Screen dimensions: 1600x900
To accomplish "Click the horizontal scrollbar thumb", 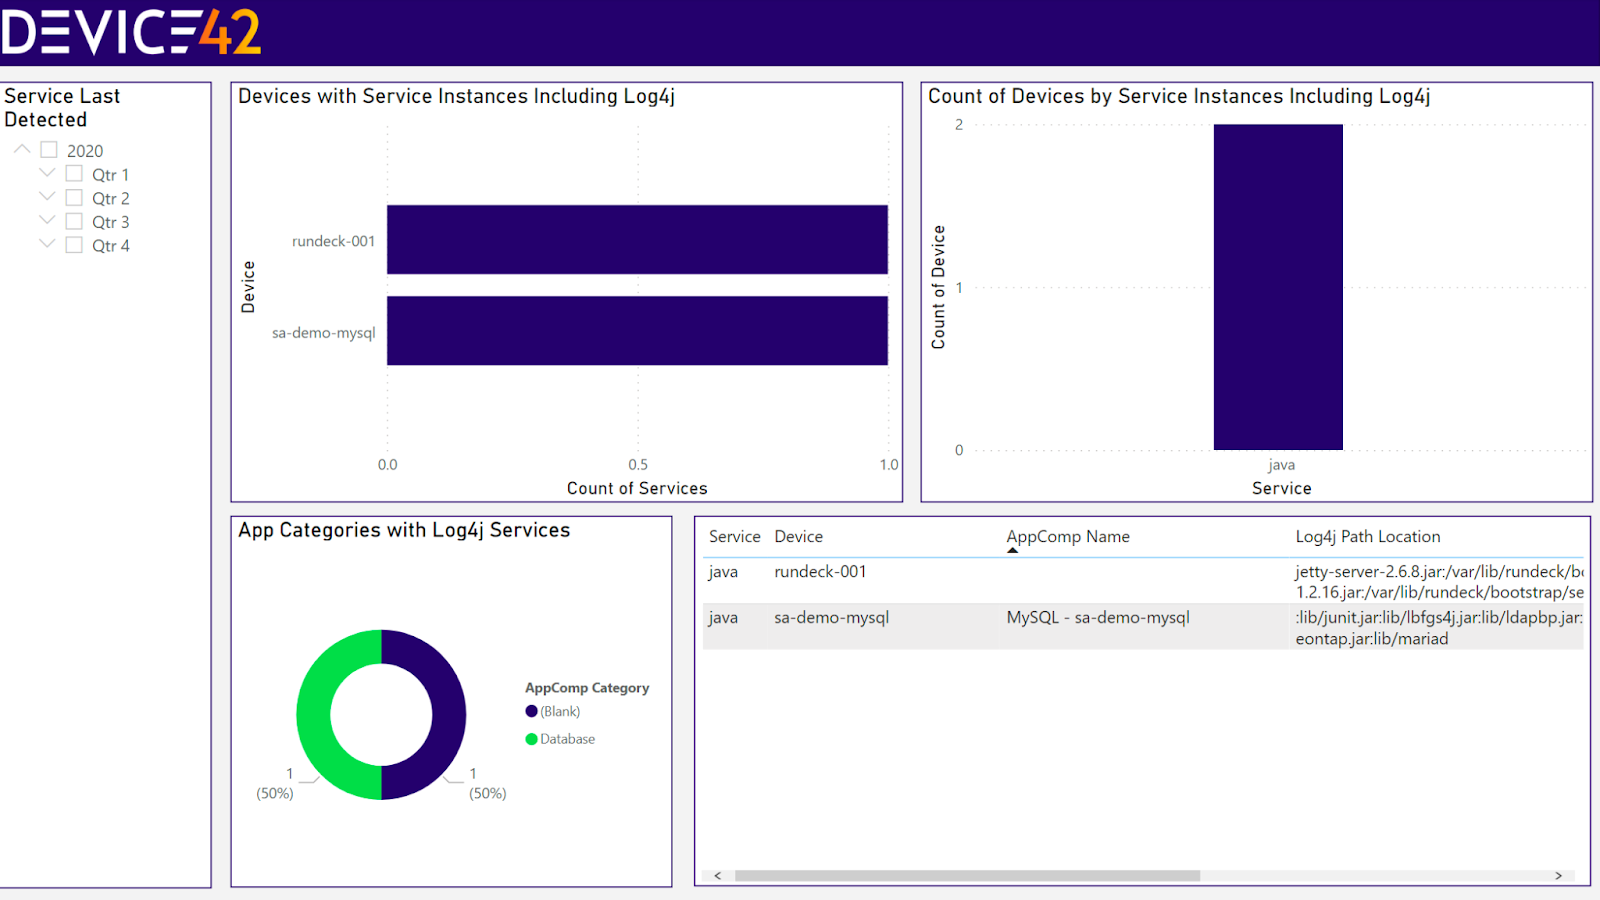I will [x=967, y=876].
